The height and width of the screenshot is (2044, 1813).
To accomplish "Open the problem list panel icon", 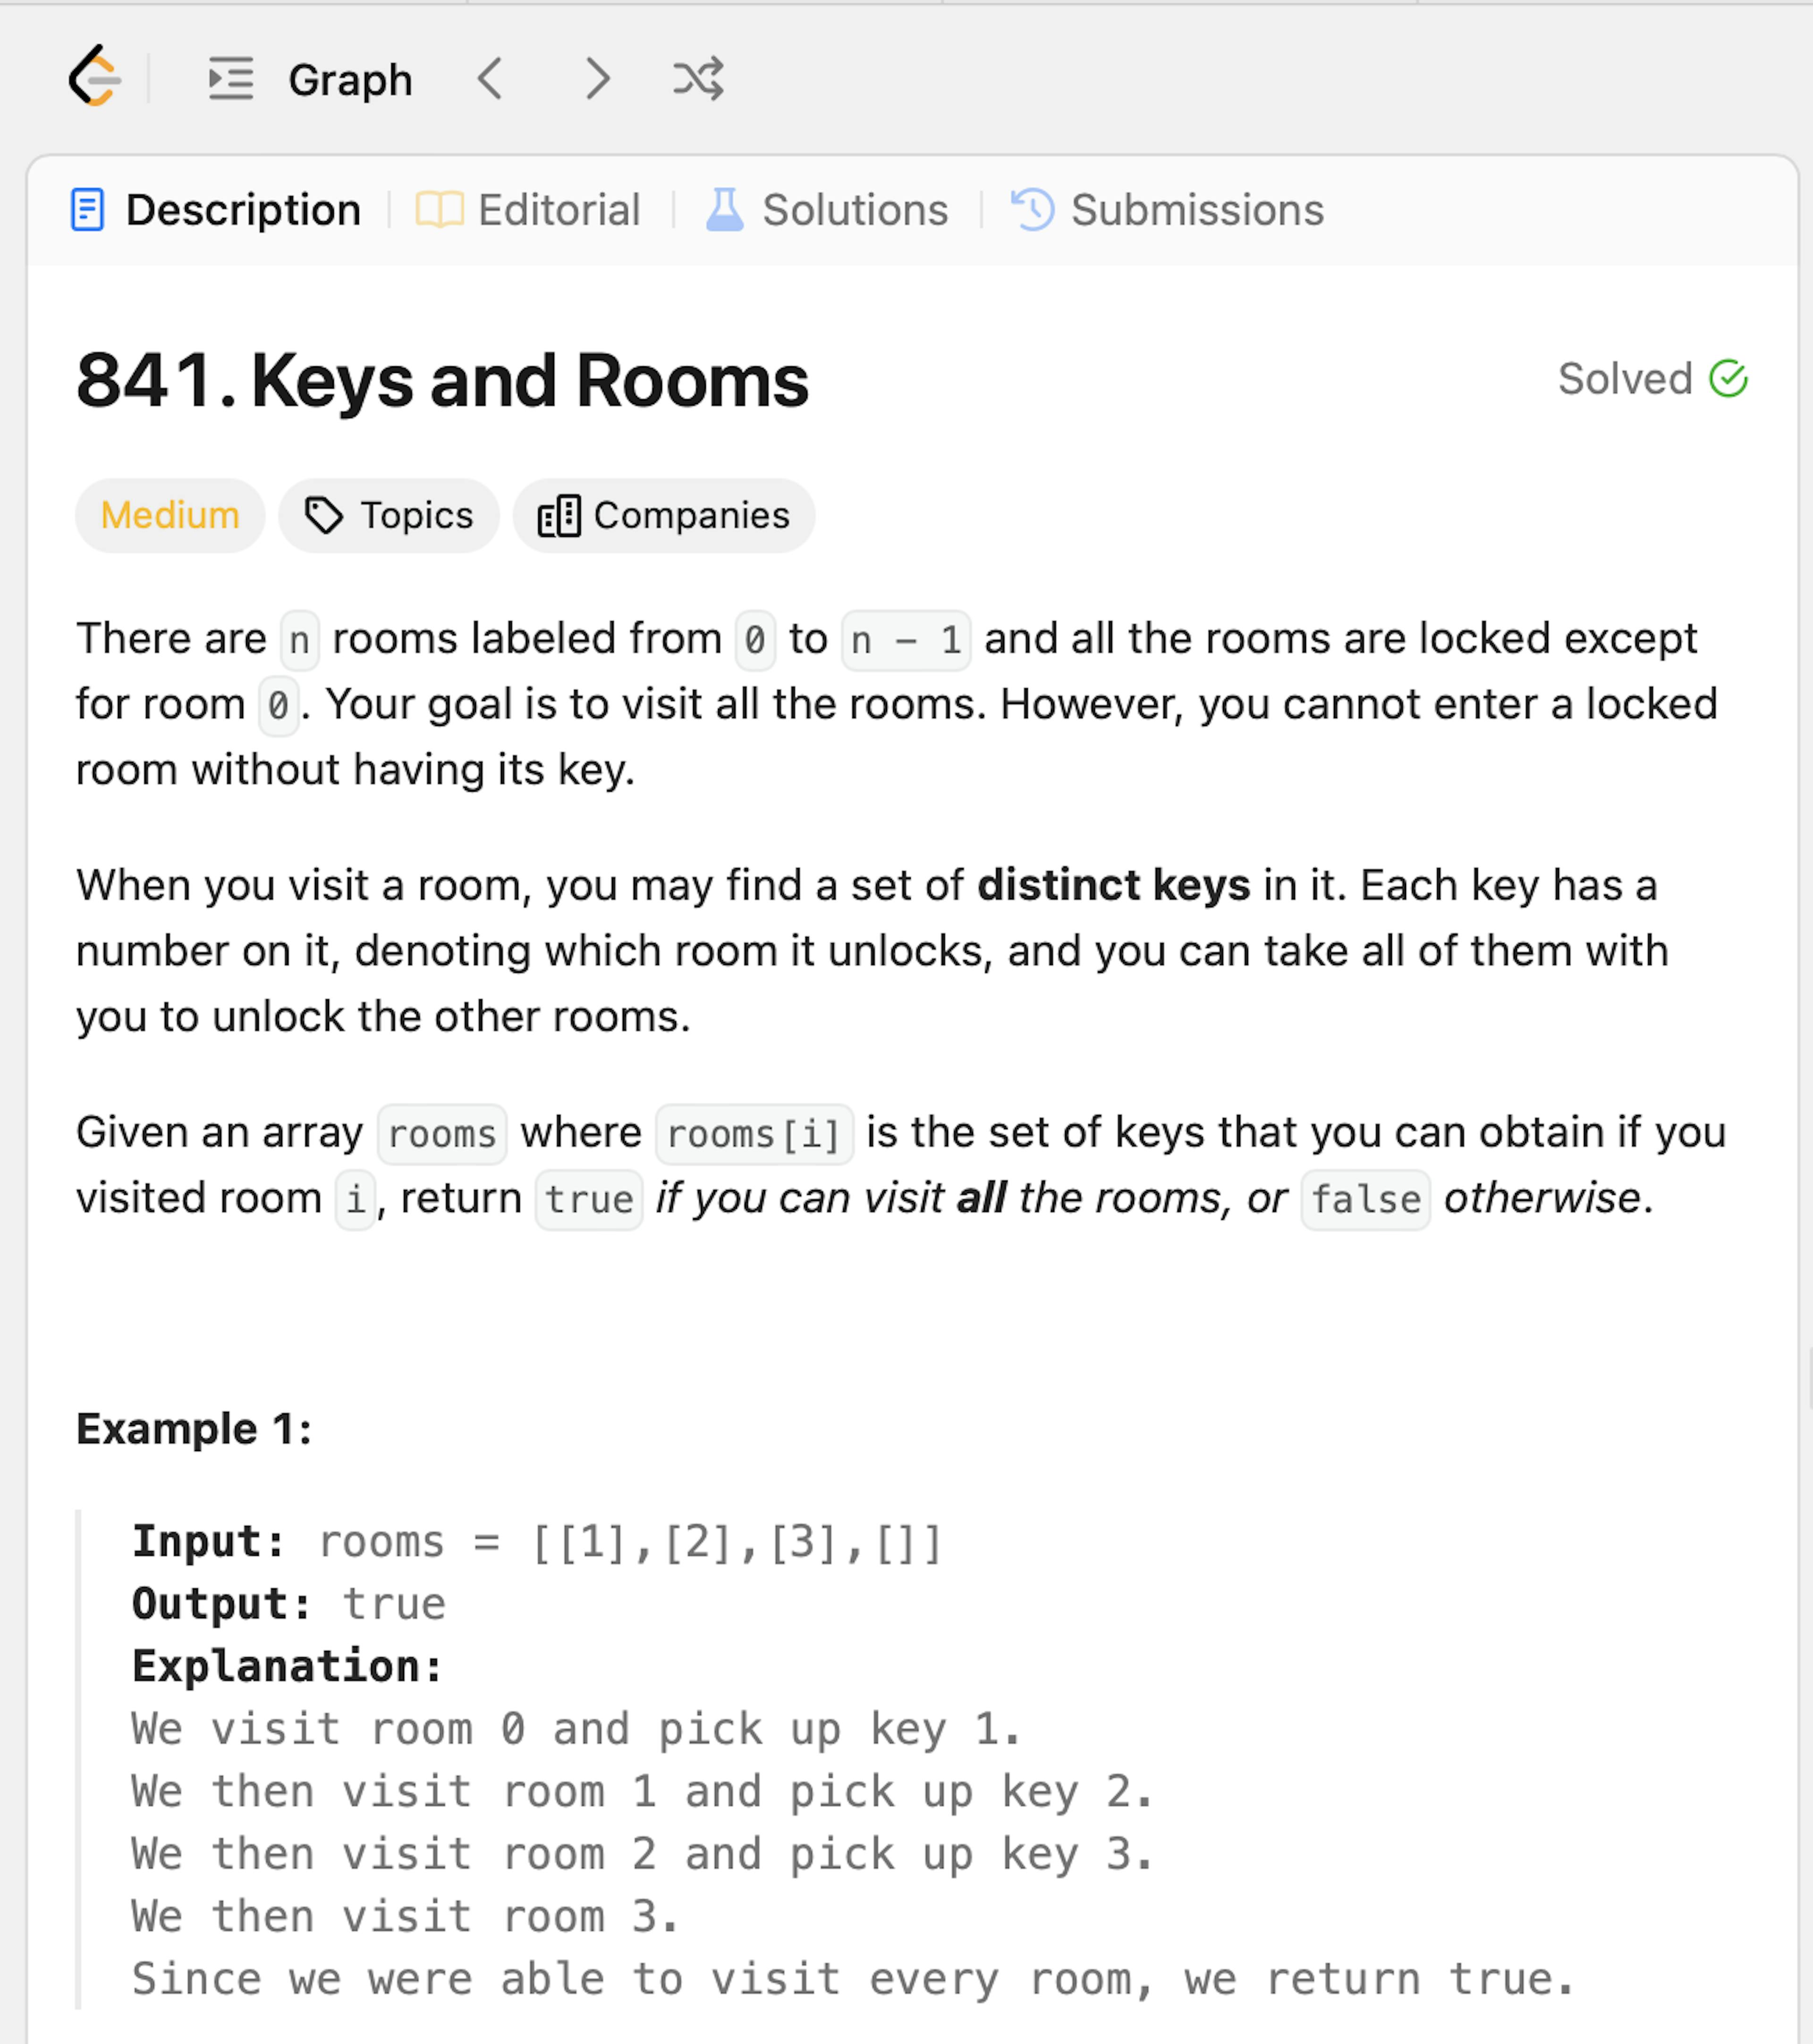I will [x=230, y=79].
